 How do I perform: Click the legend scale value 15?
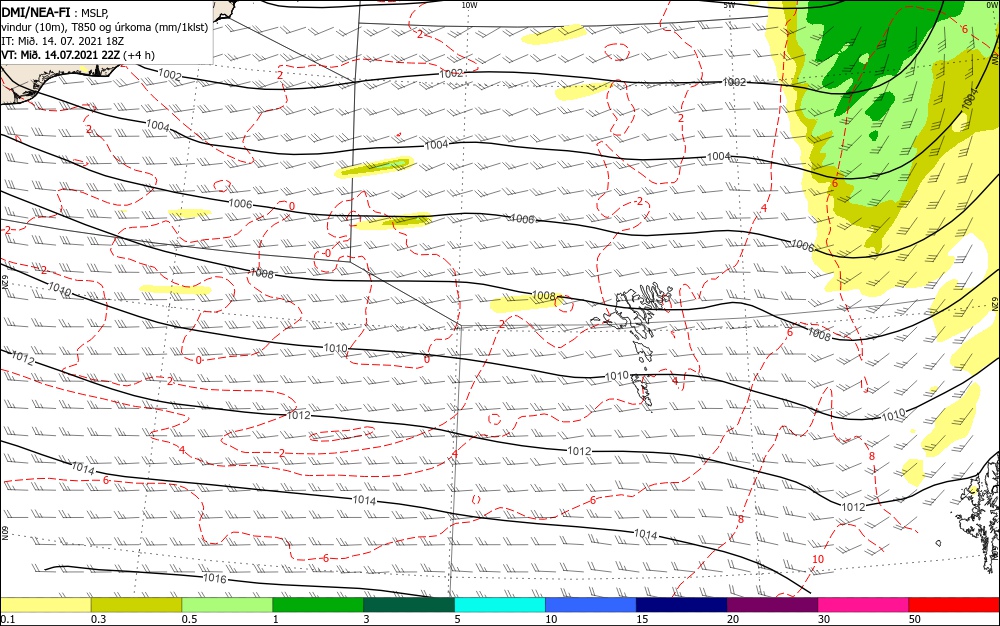(x=642, y=619)
